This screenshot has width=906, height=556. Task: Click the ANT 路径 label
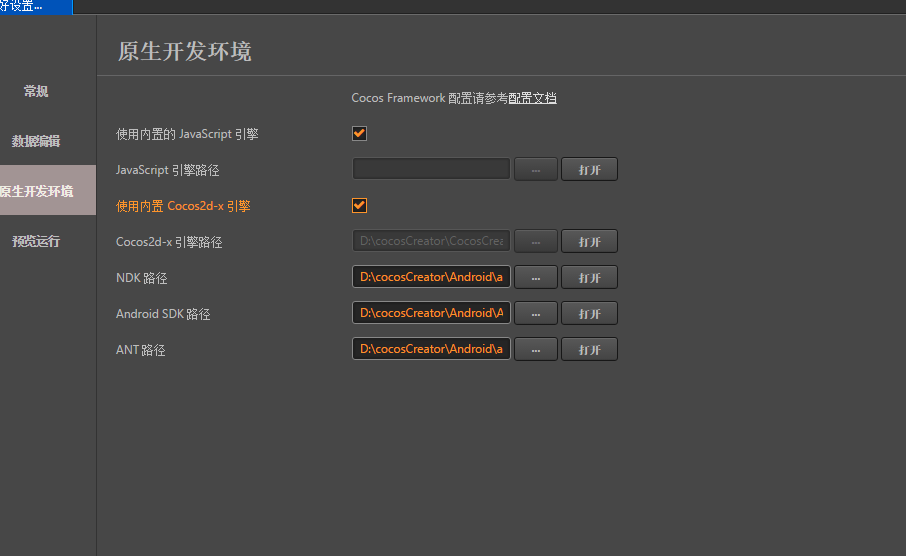click(x=140, y=350)
